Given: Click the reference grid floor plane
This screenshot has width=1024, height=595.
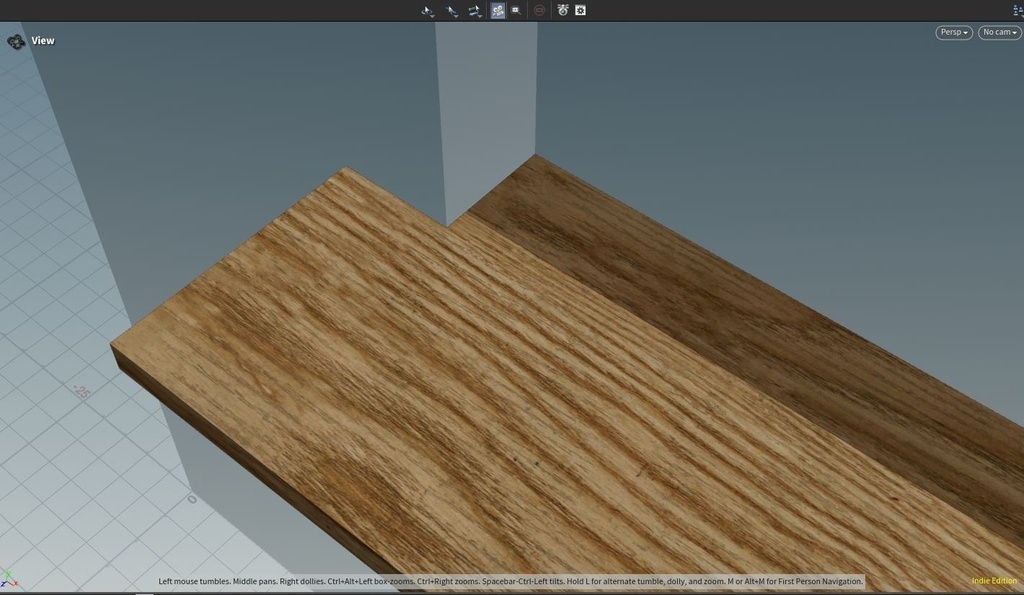Looking at the screenshot, I should click(x=60, y=450).
